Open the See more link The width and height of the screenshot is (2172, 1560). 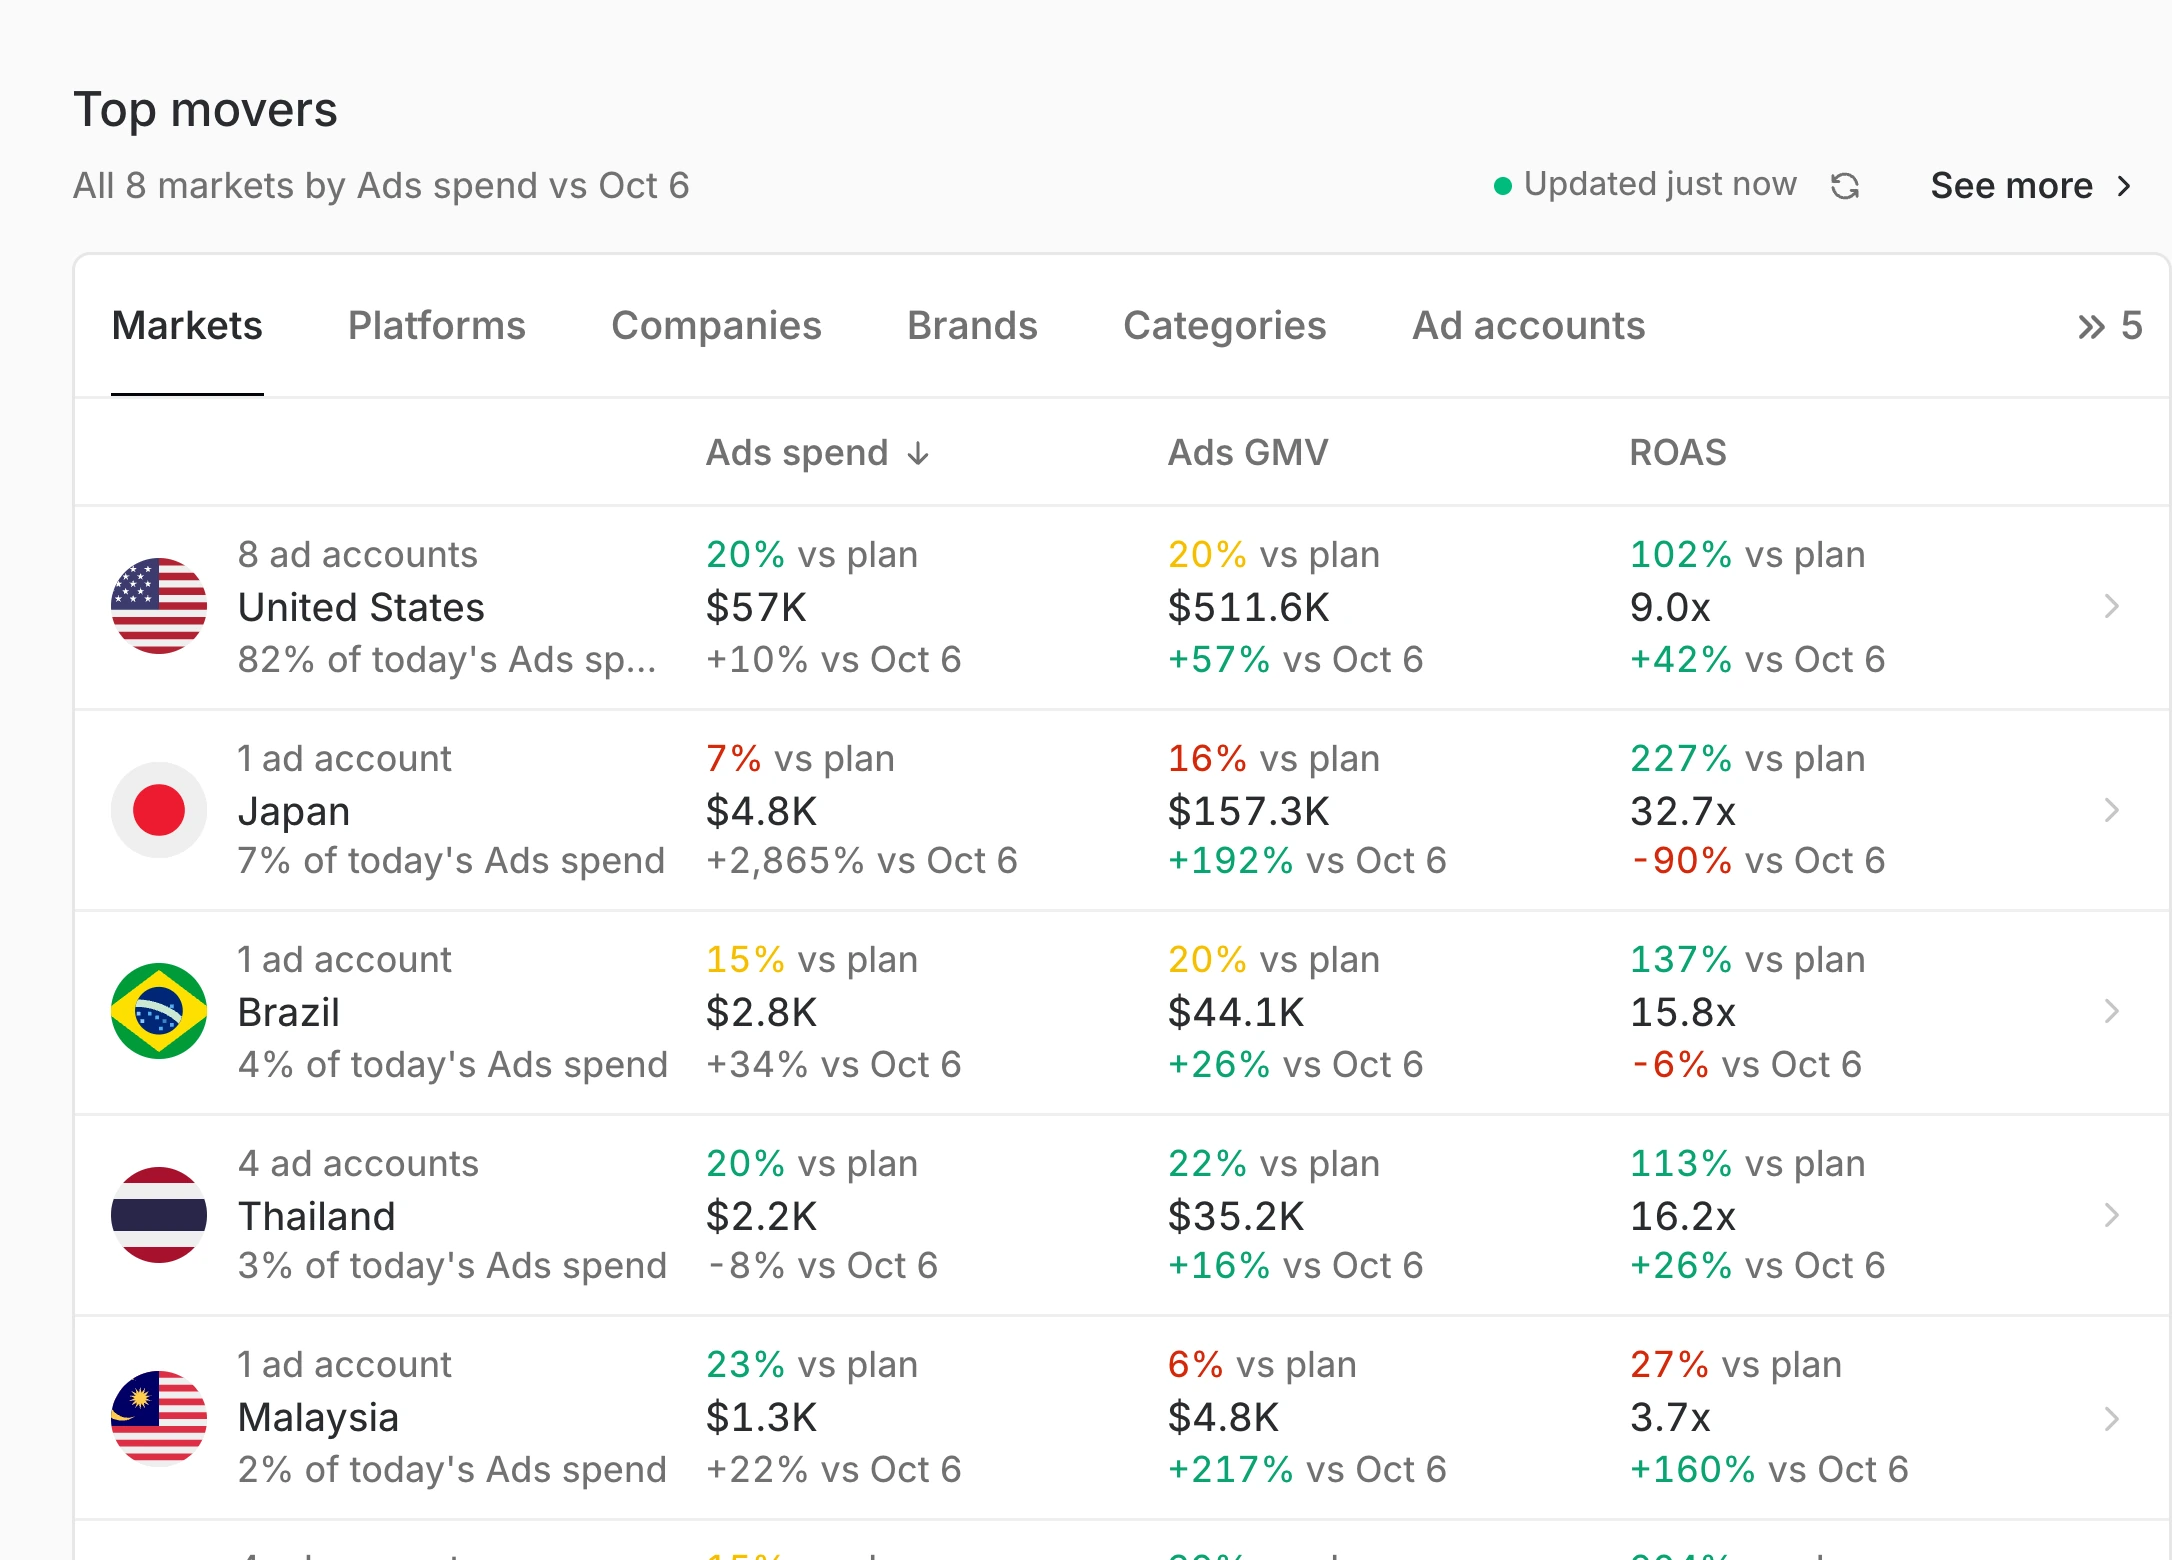tap(2031, 186)
